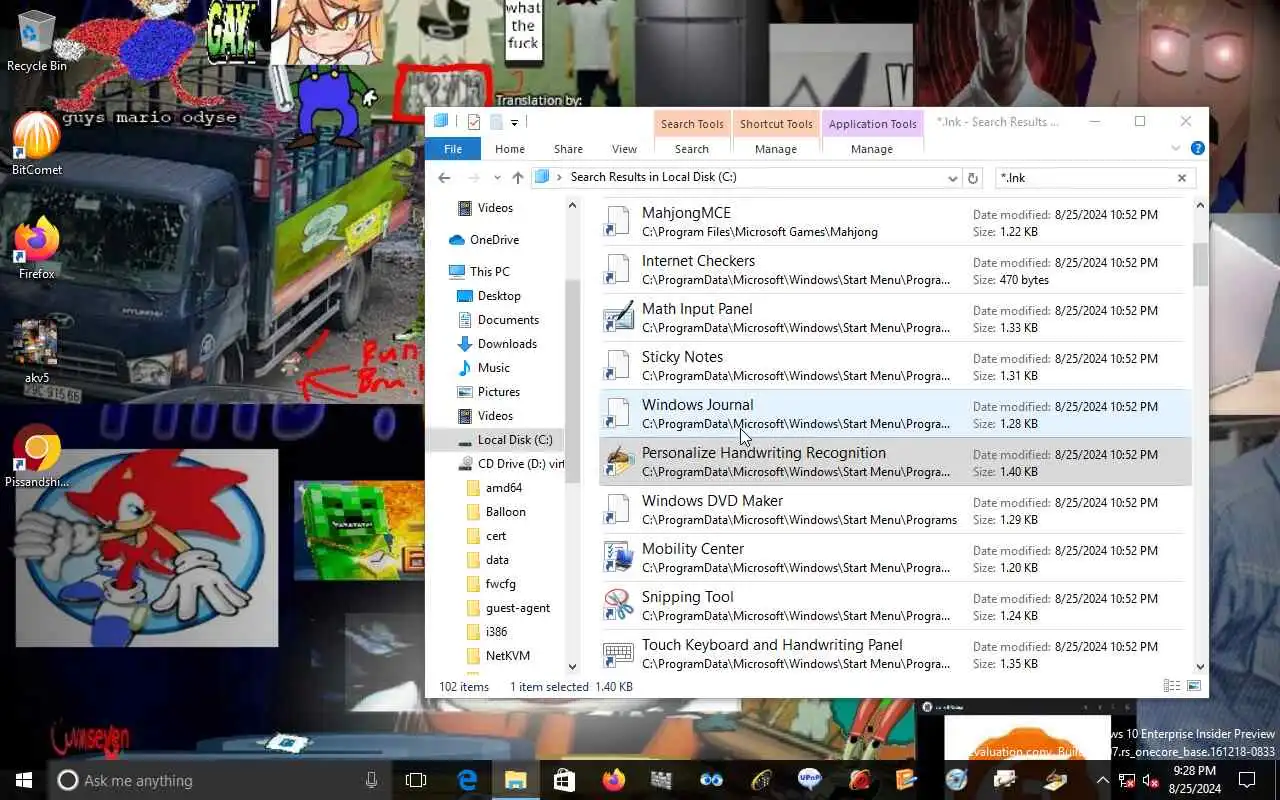Open Explorer Help question mark icon

1197,148
